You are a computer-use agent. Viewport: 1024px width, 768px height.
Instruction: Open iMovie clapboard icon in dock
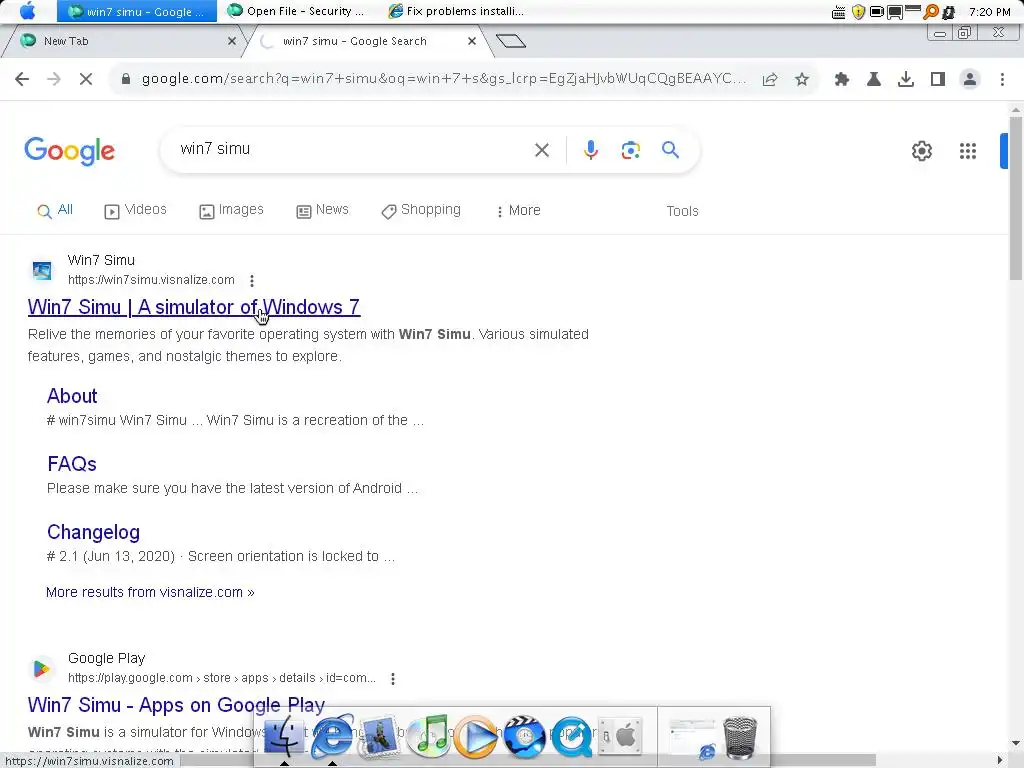click(524, 737)
